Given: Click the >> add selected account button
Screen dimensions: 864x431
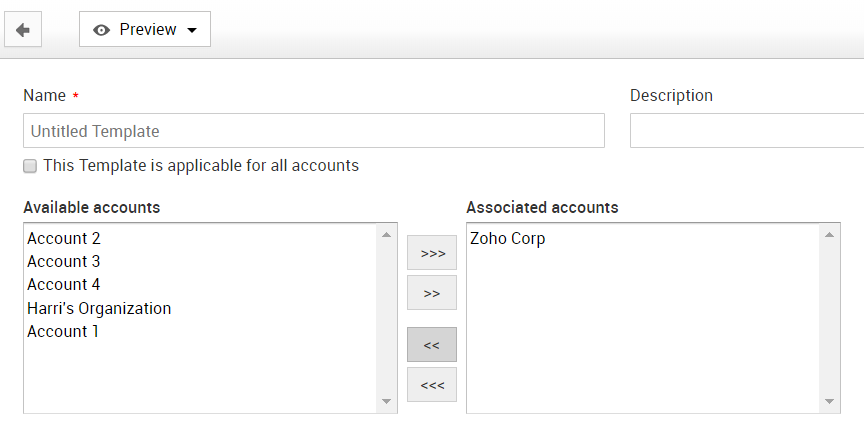Looking at the screenshot, I should coord(432,293).
